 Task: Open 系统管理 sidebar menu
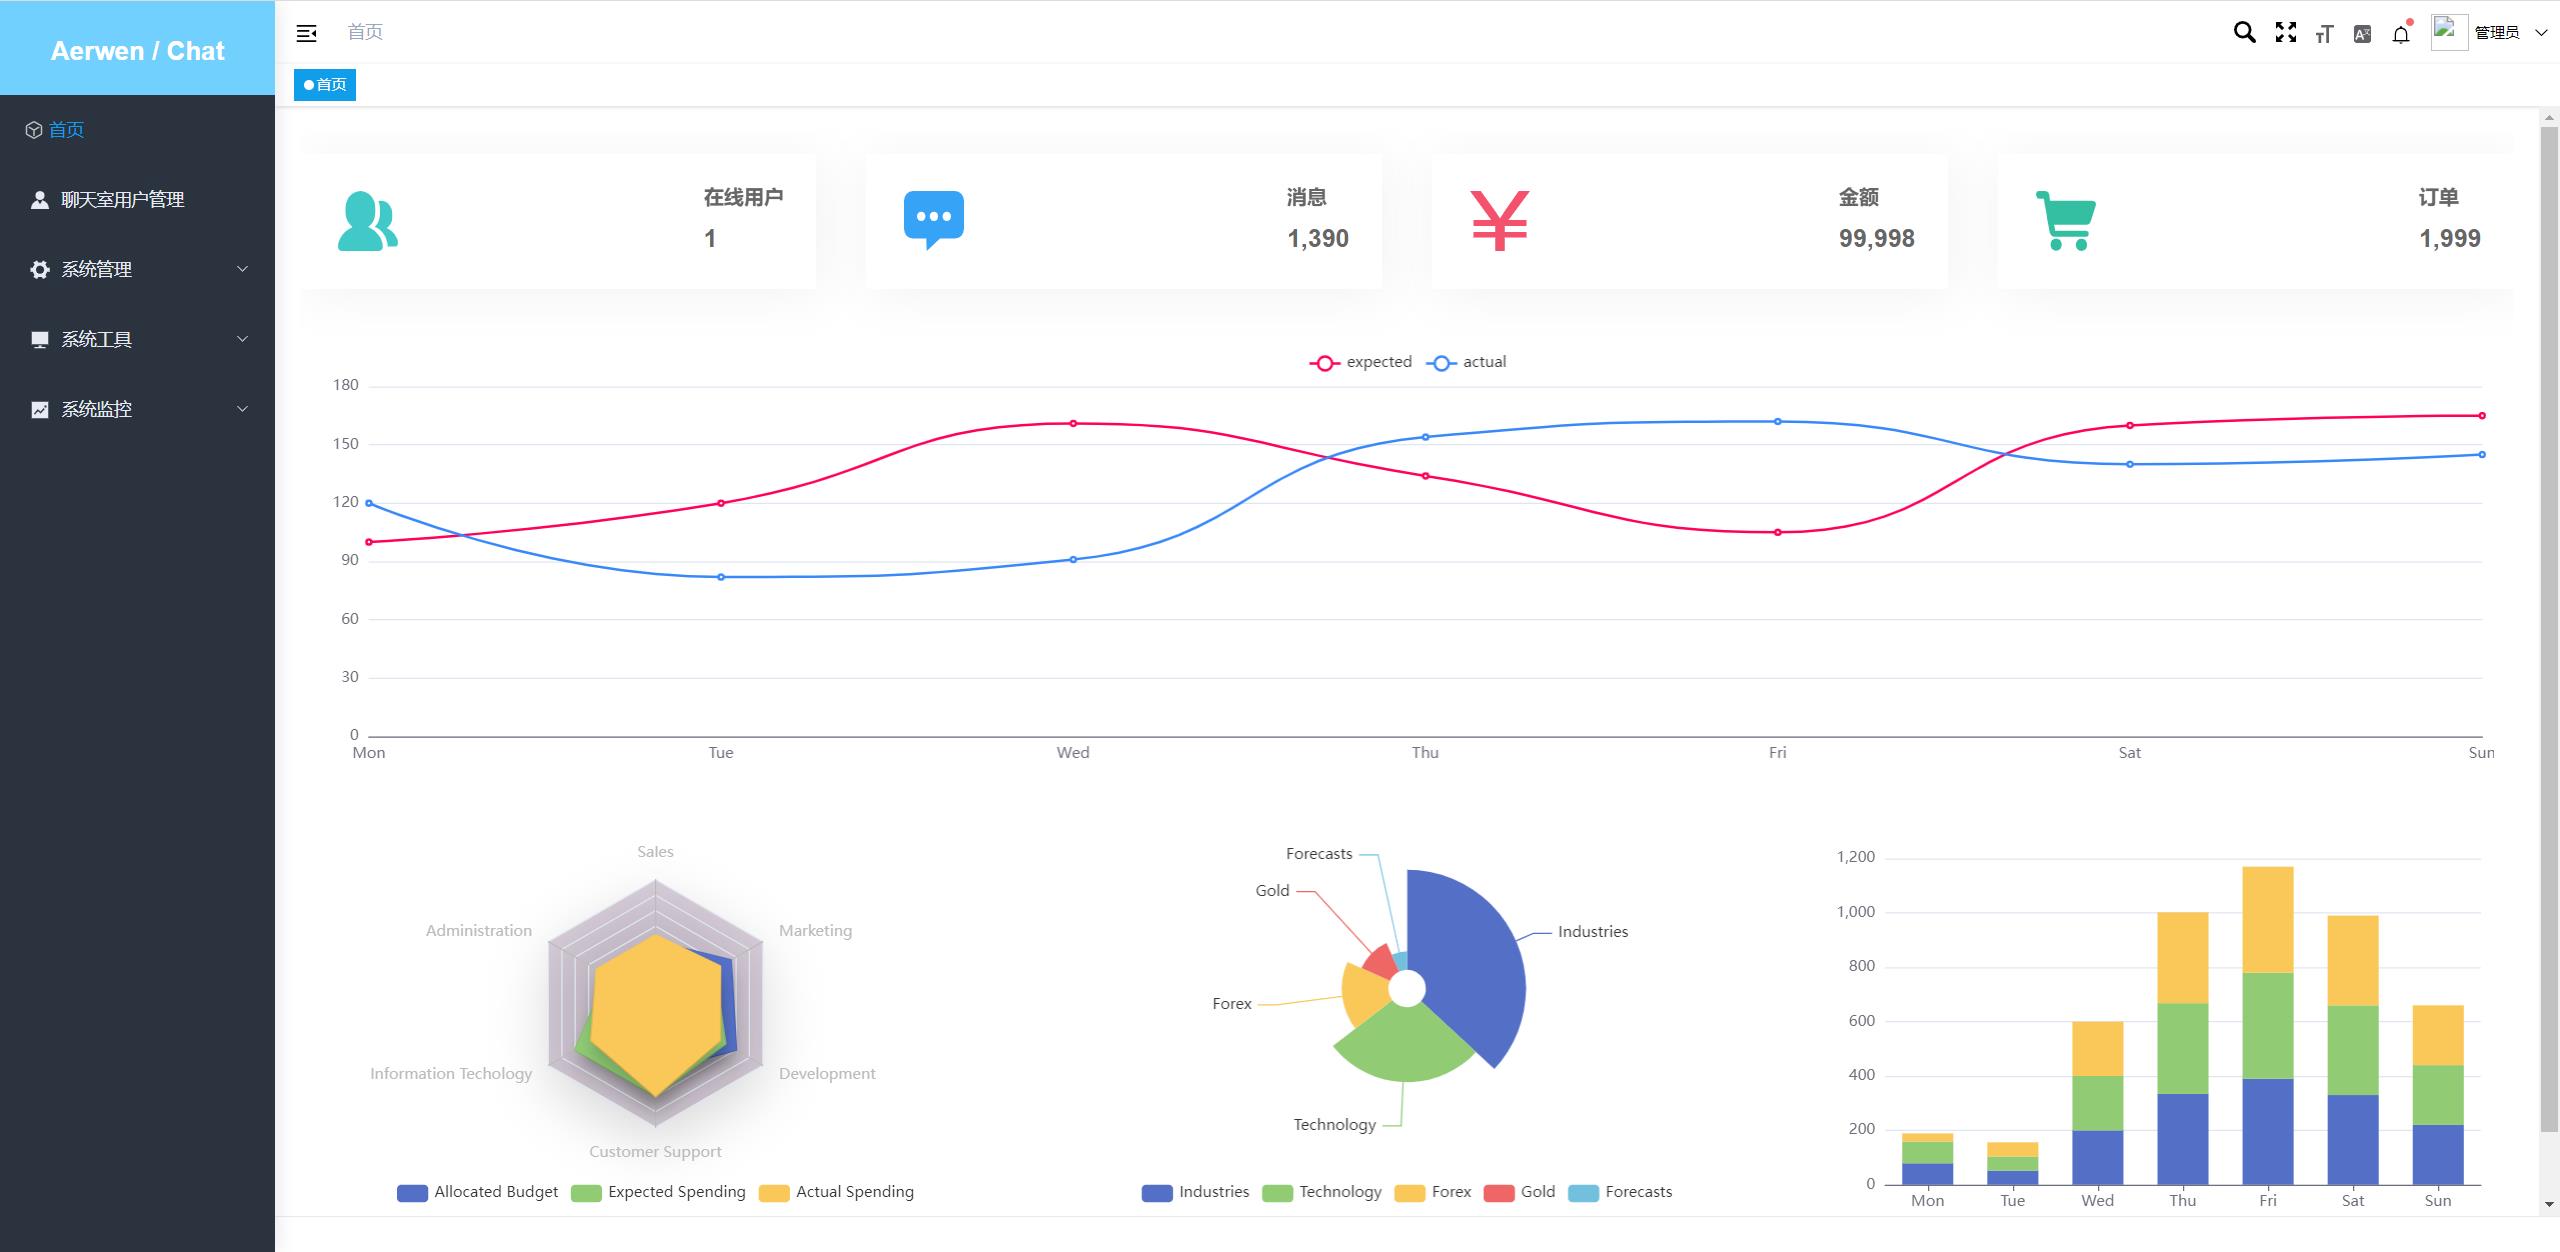pyautogui.click(x=137, y=270)
